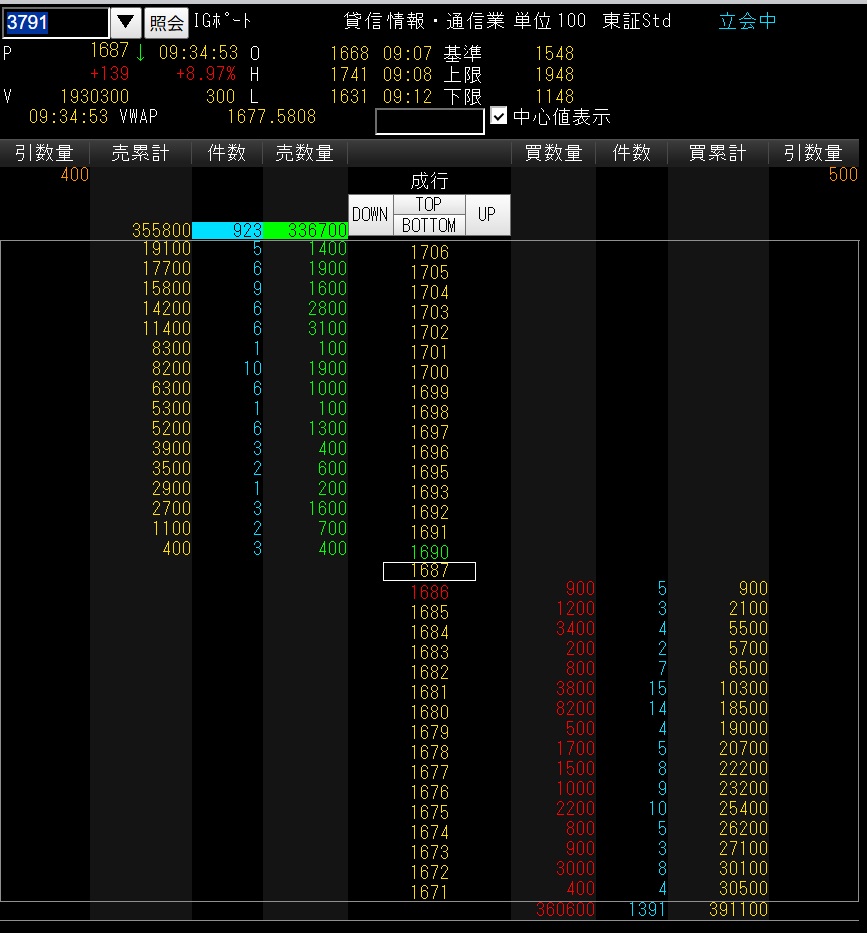Click the base price 1548

[555, 54]
